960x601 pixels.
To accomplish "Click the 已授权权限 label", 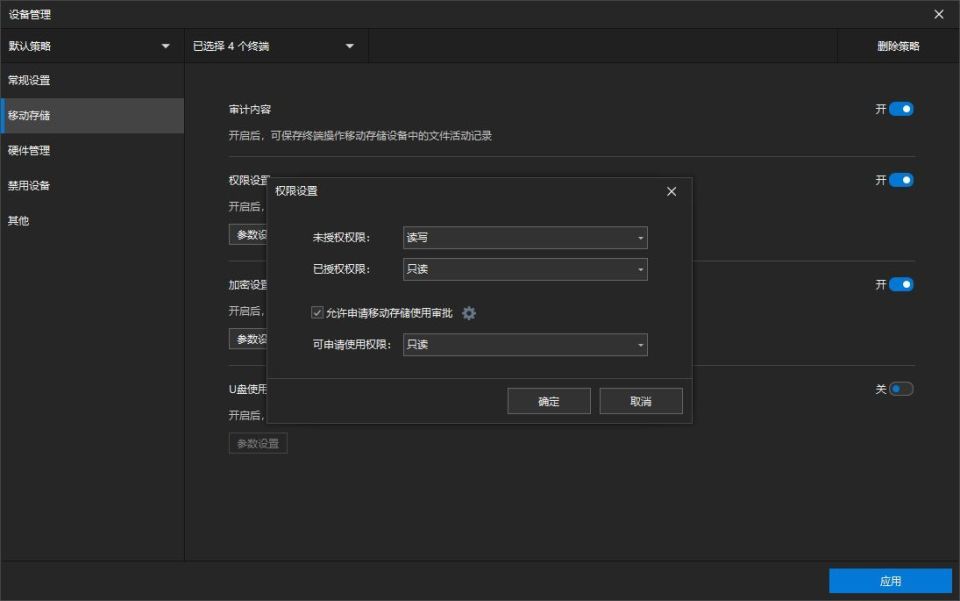I will pos(341,269).
